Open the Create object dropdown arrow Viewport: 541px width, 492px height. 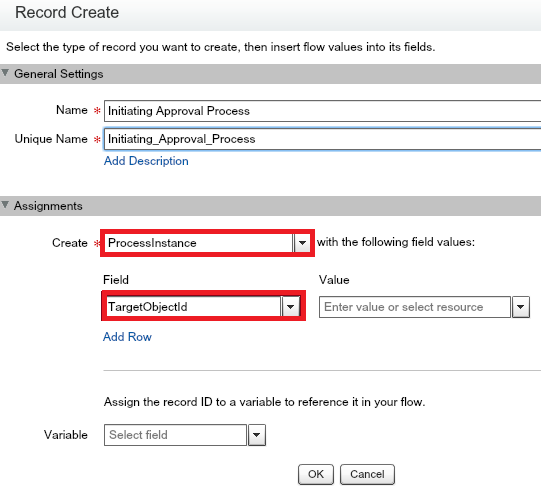point(302,243)
